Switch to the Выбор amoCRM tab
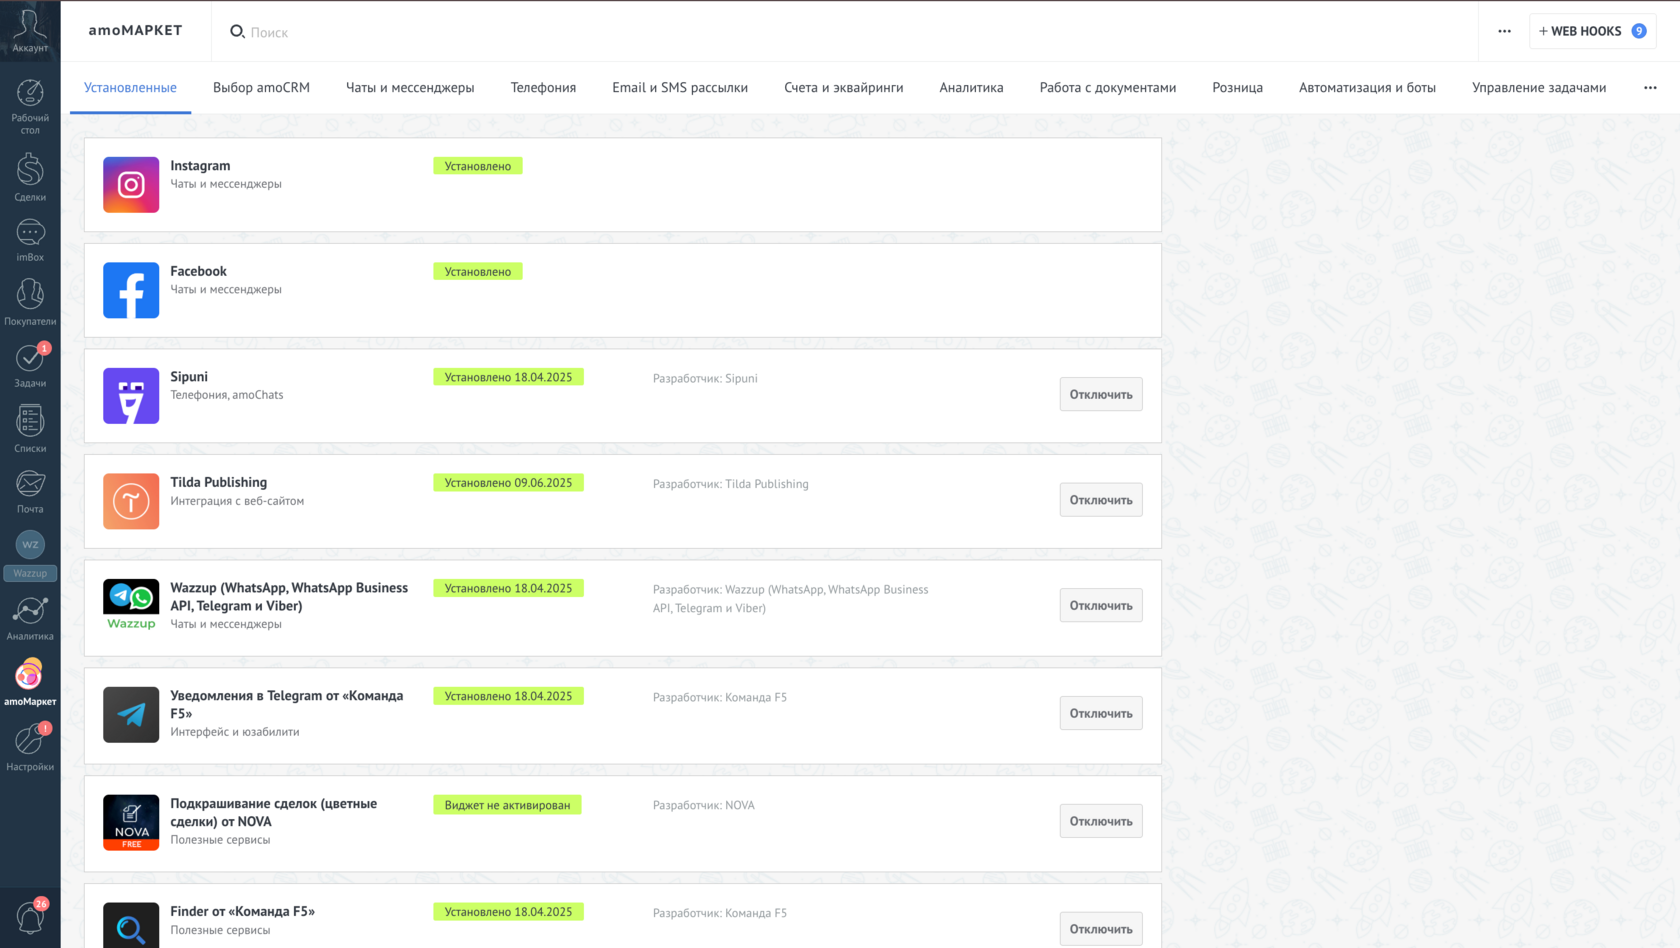 tap(261, 88)
